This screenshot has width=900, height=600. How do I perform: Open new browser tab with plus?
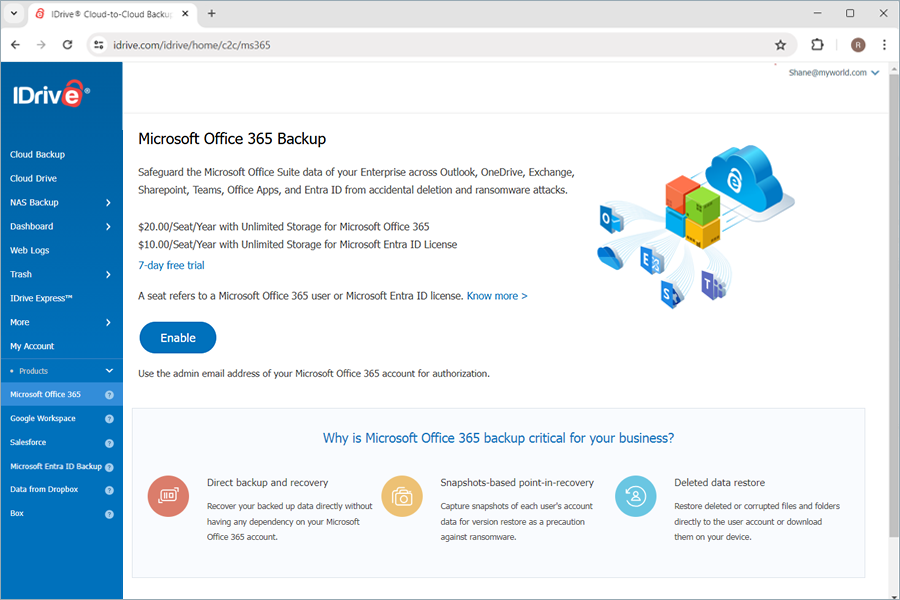tap(212, 13)
